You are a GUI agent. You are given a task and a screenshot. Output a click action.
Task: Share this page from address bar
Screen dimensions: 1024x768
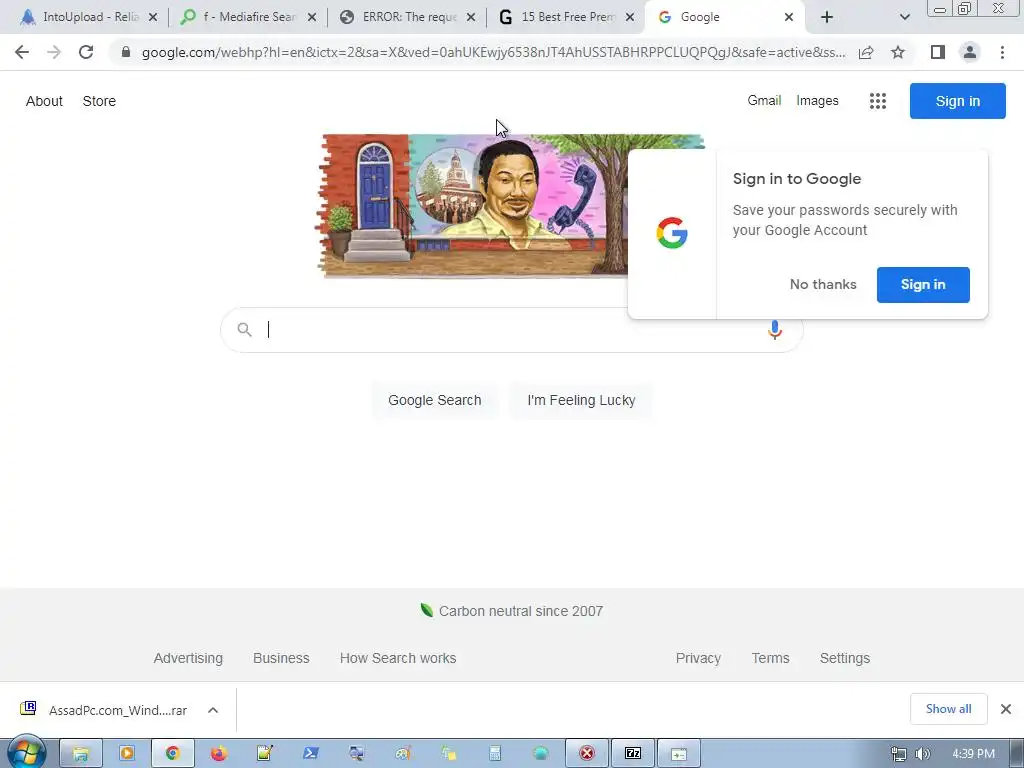(x=866, y=52)
